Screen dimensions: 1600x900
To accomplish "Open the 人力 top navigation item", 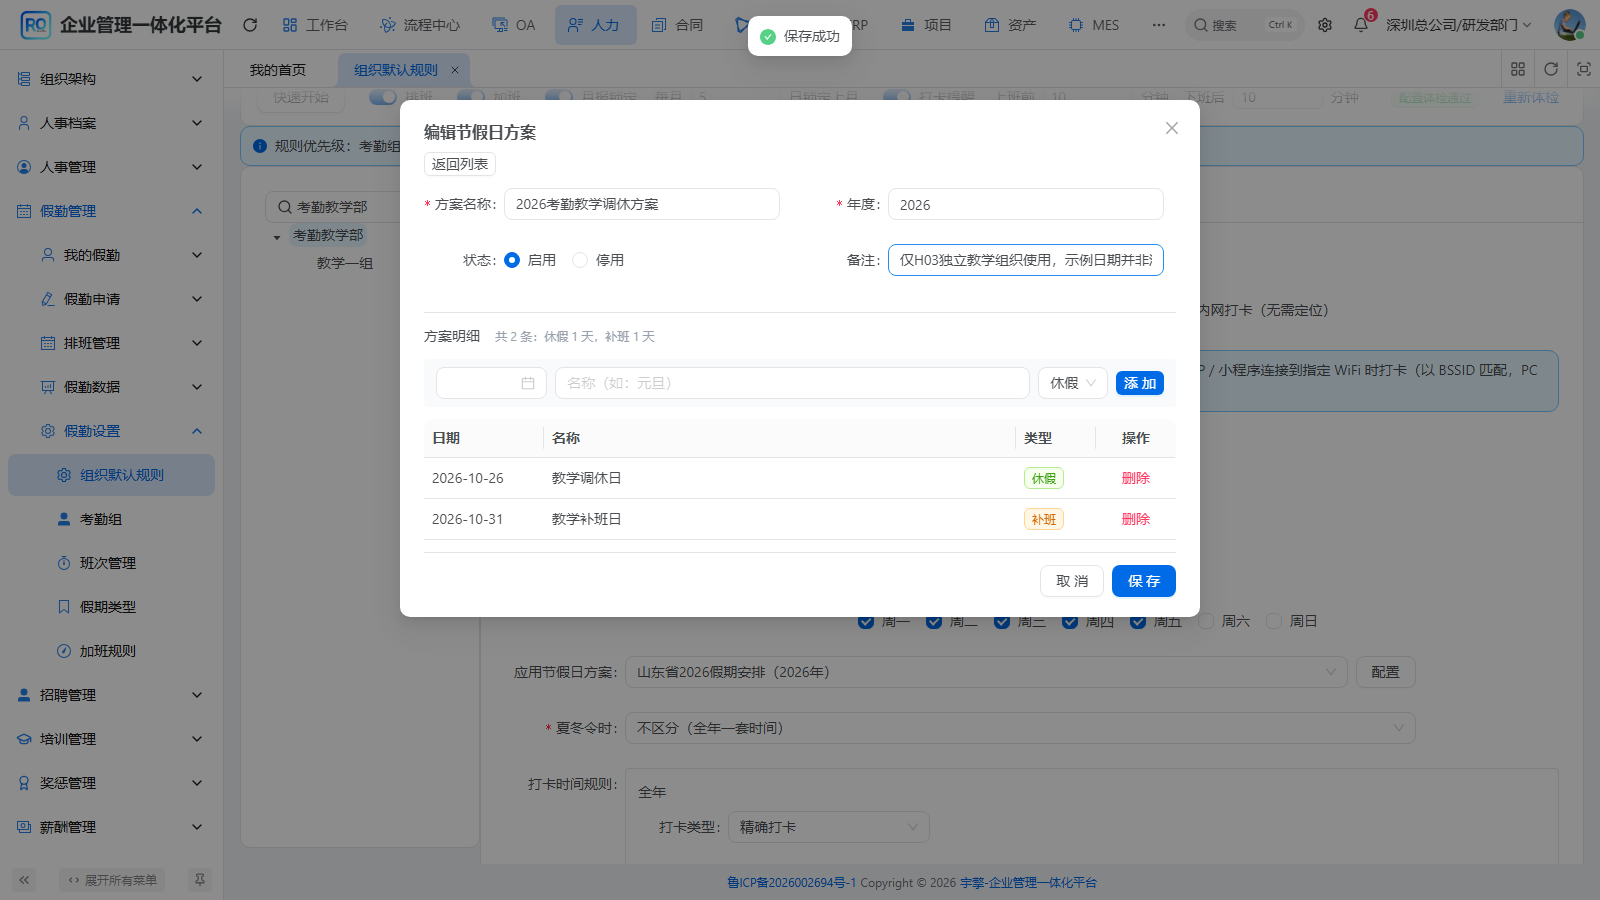I will click(595, 25).
